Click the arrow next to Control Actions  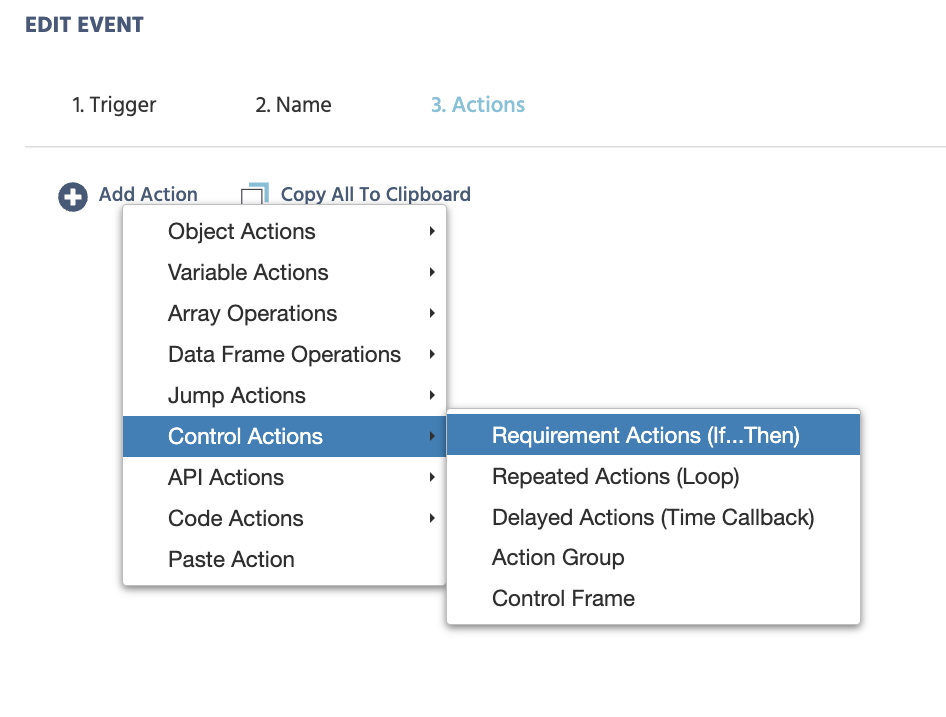(x=432, y=436)
